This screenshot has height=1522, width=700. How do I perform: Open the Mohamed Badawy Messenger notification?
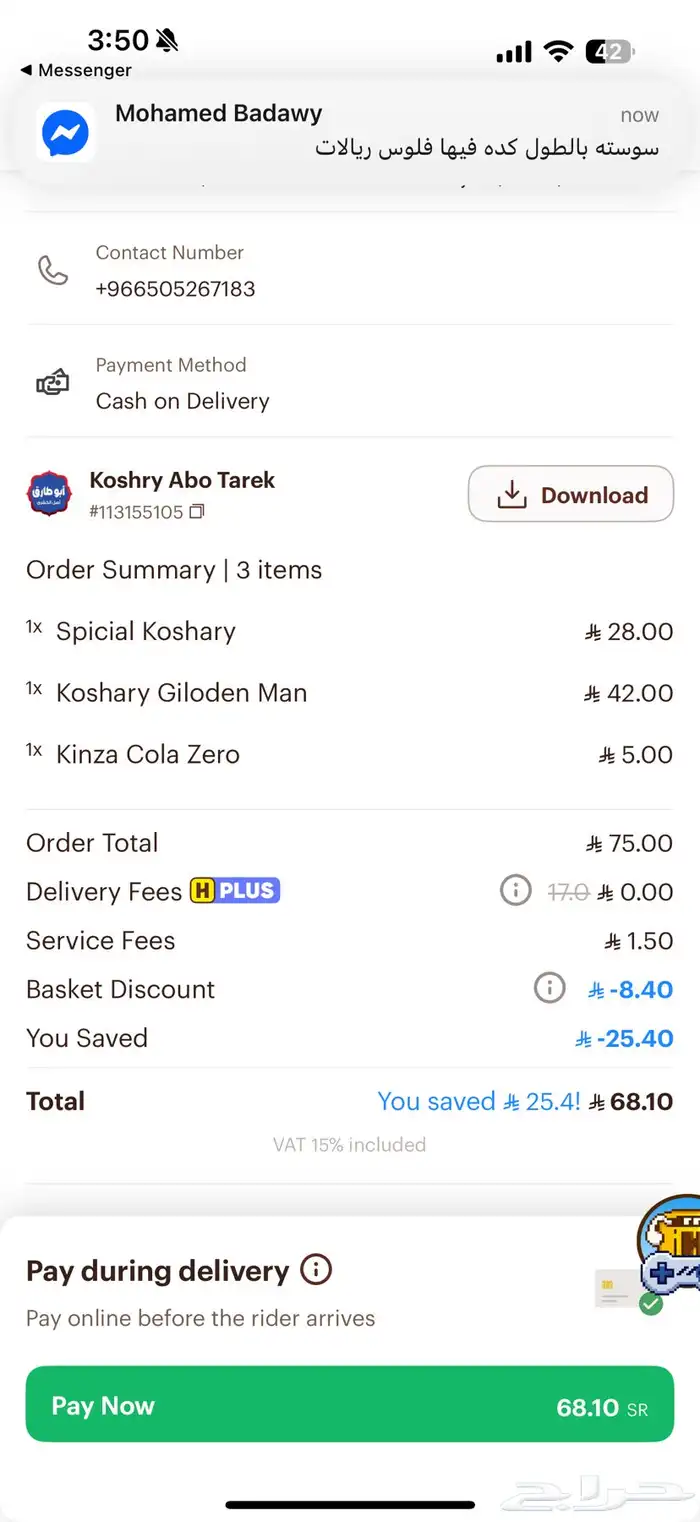[x=350, y=130]
